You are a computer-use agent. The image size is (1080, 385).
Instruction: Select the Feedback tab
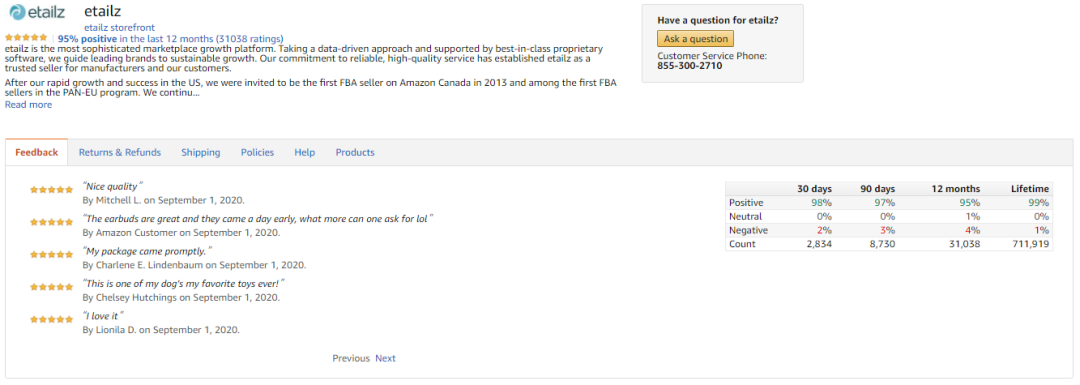coord(37,152)
